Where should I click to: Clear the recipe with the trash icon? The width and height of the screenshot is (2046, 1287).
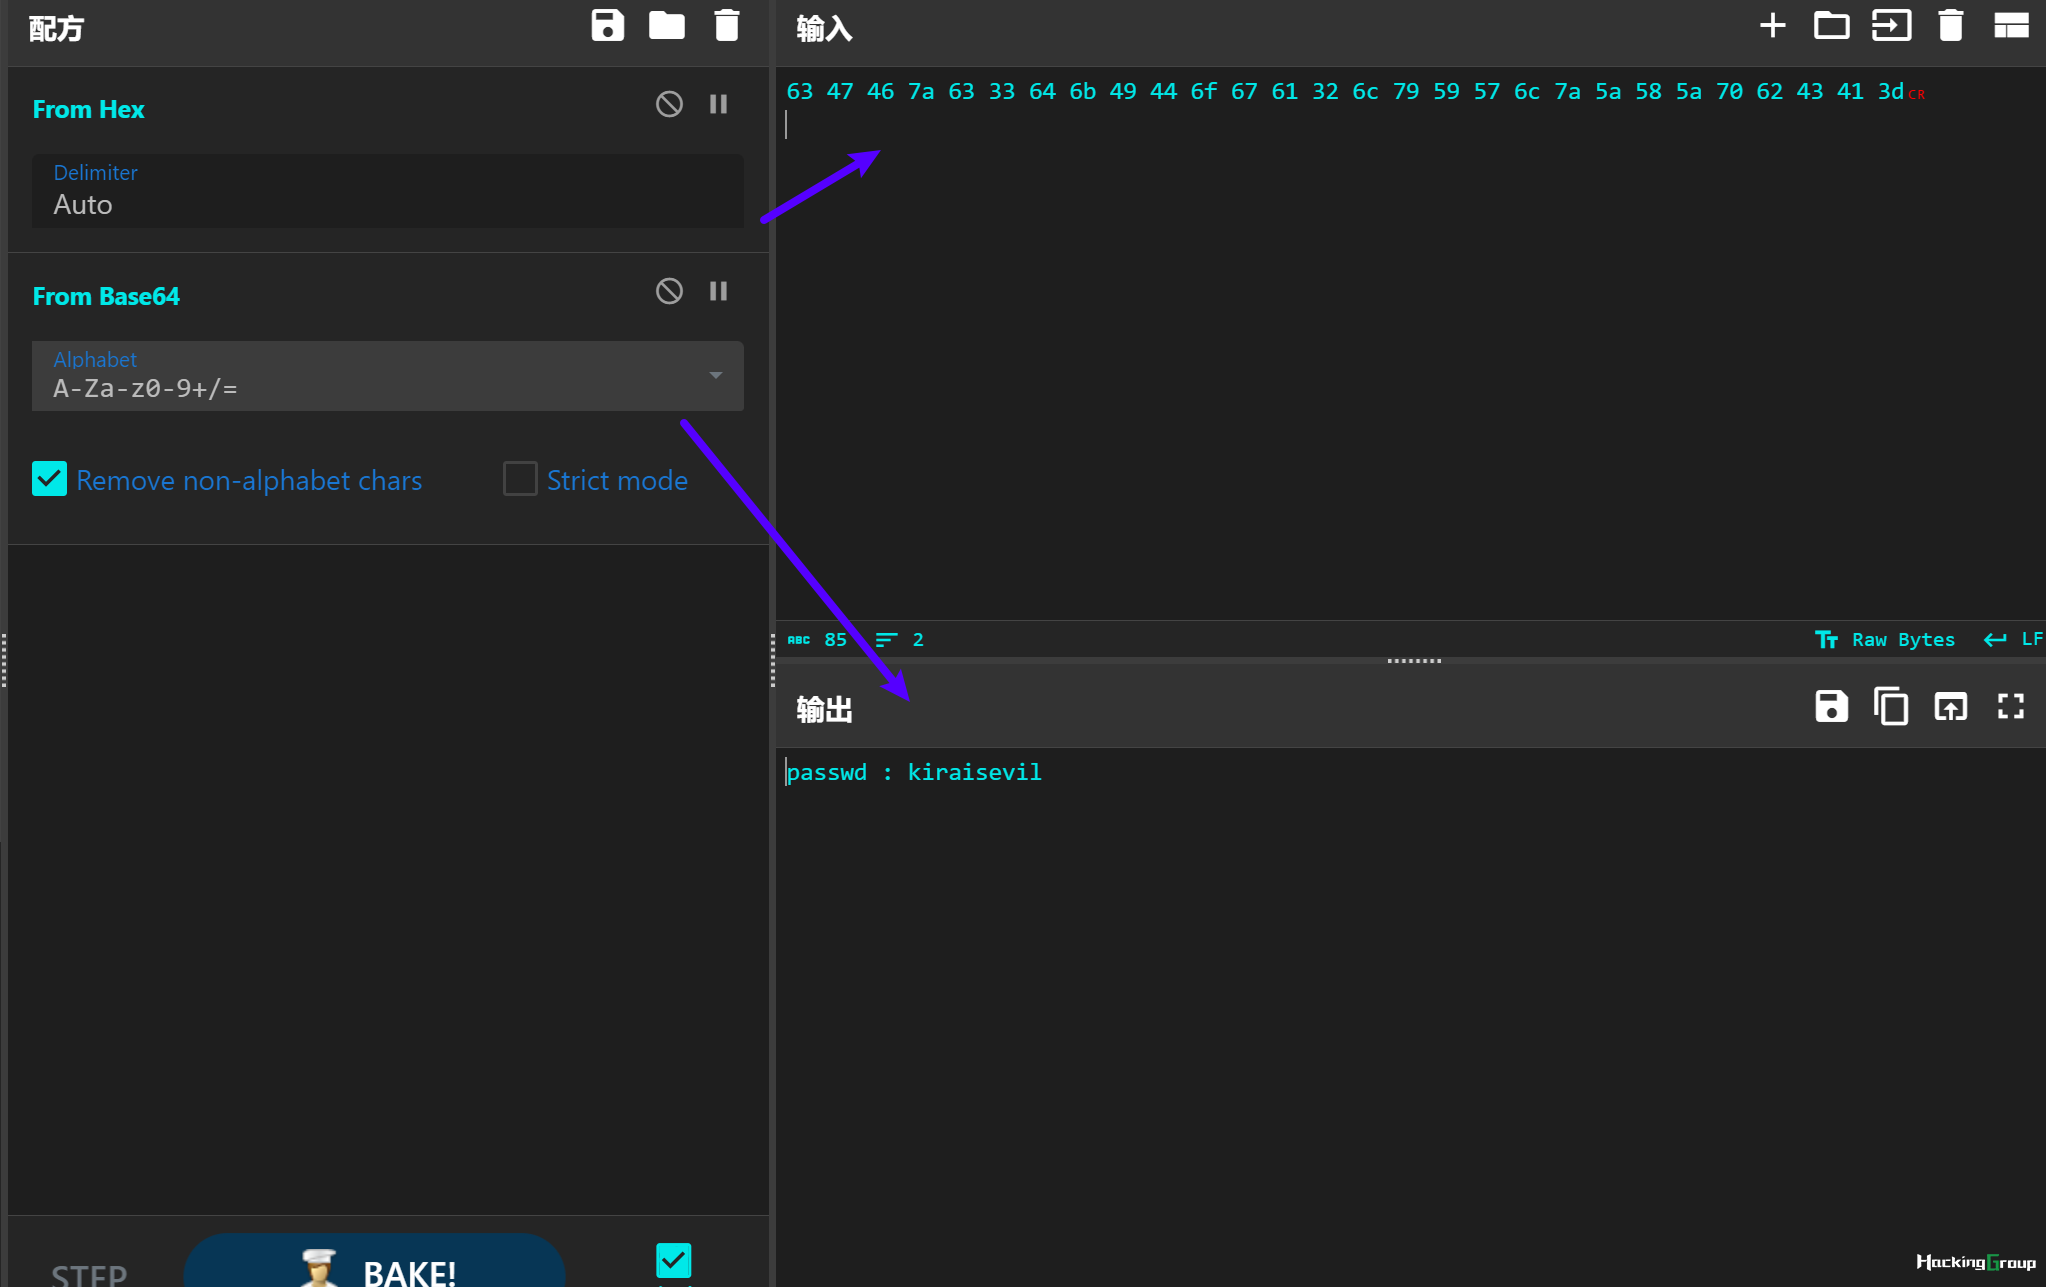(x=727, y=26)
